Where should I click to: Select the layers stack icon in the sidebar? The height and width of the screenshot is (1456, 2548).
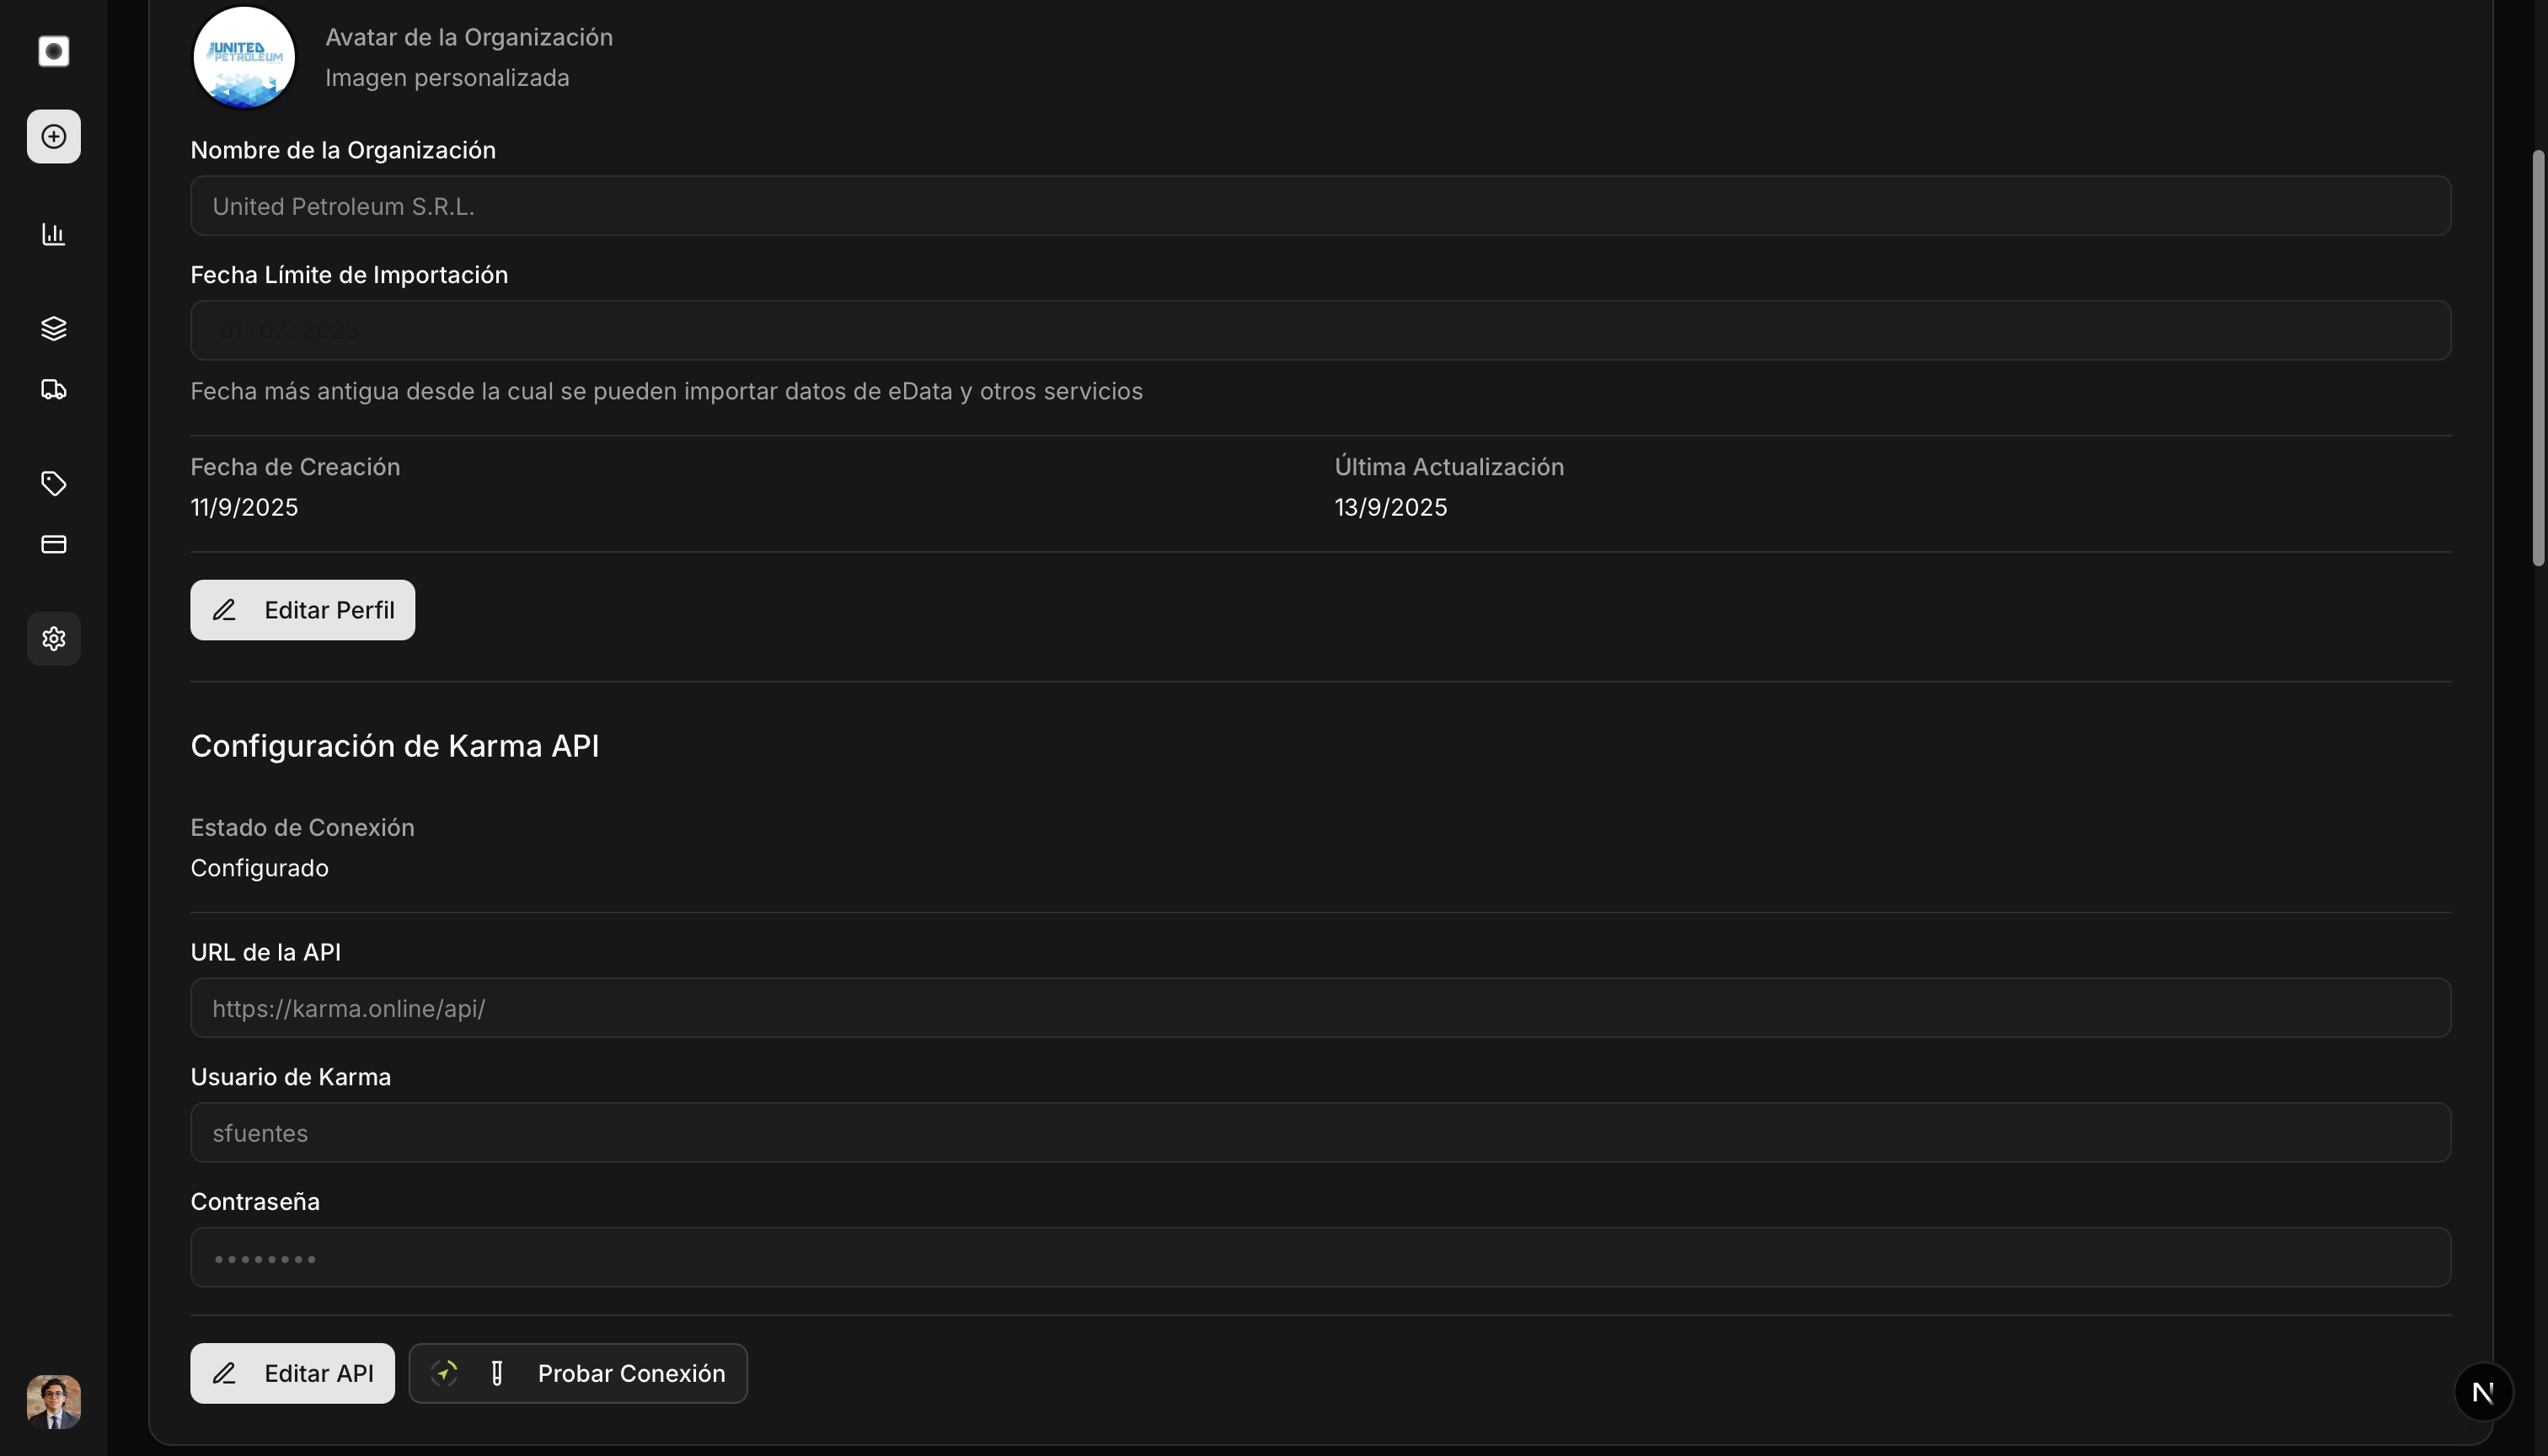53,328
